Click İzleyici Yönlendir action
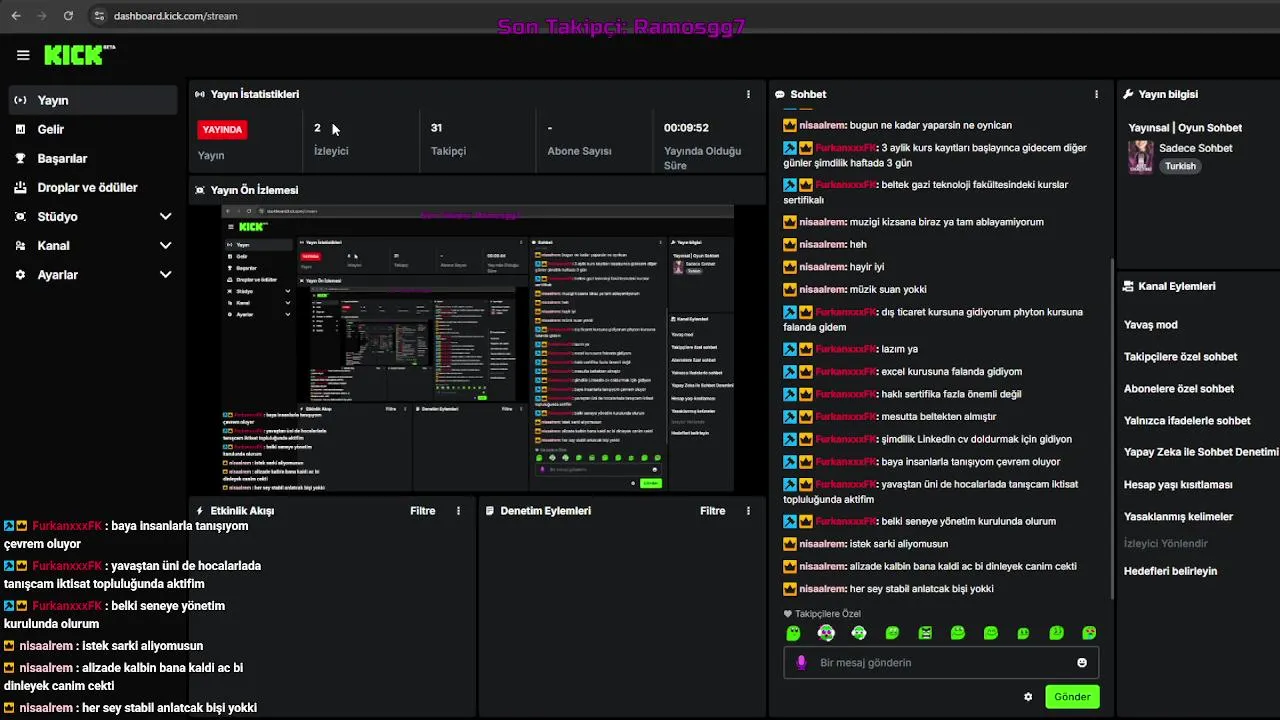 click(1166, 543)
